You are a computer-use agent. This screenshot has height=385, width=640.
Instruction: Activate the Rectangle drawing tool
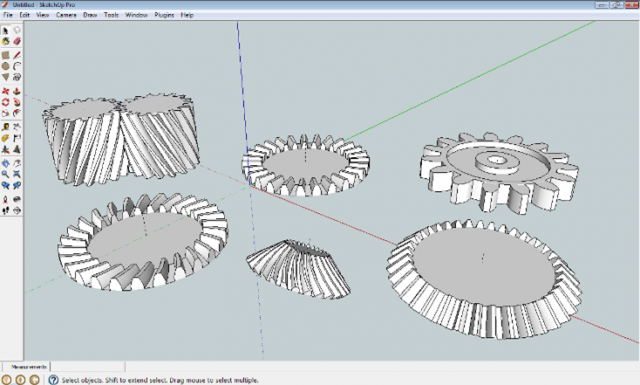click(x=5, y=55)
